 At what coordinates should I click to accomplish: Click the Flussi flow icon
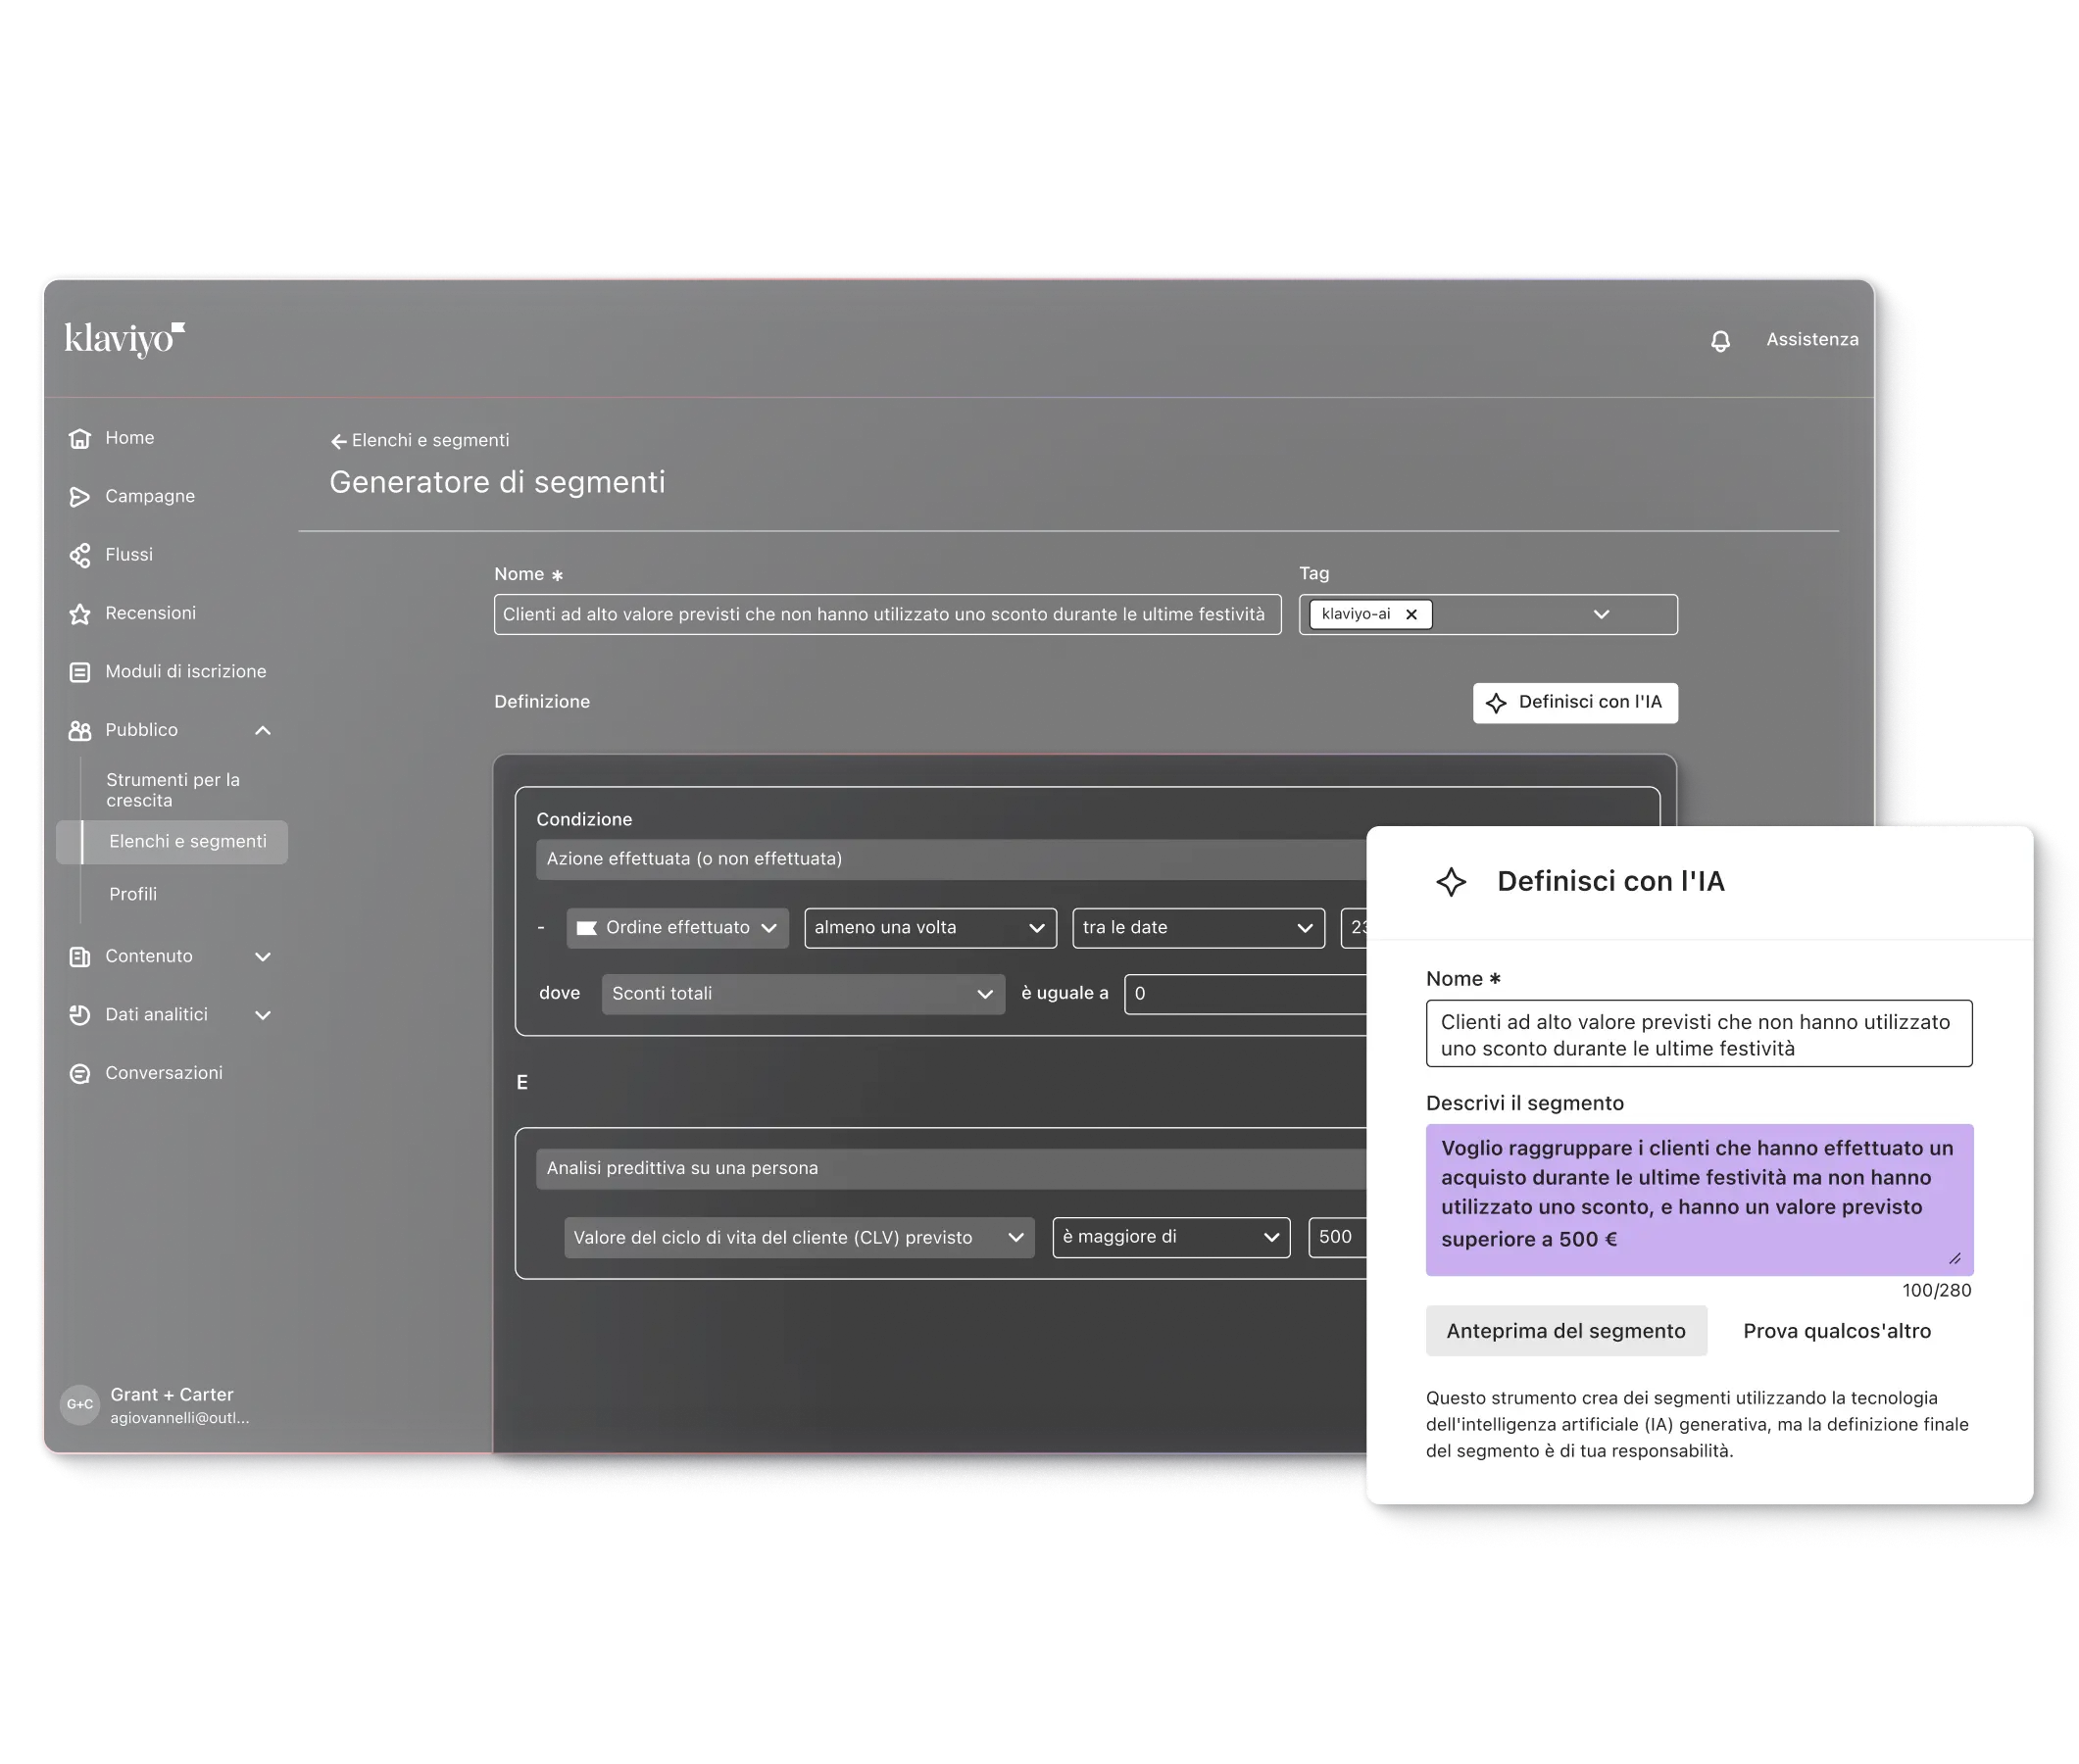pos(80,555)
